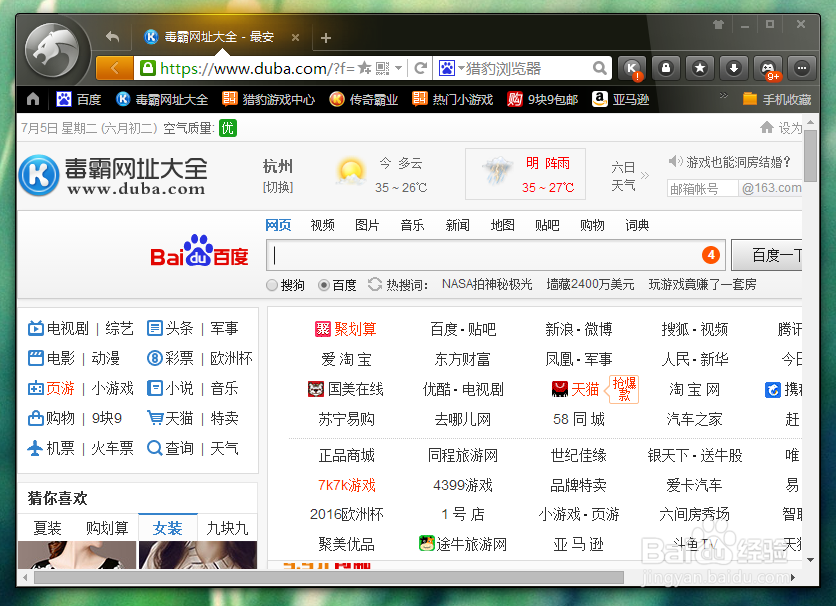Open 亚马逊 bookmark
836x606 pixels.
(621, 99)
